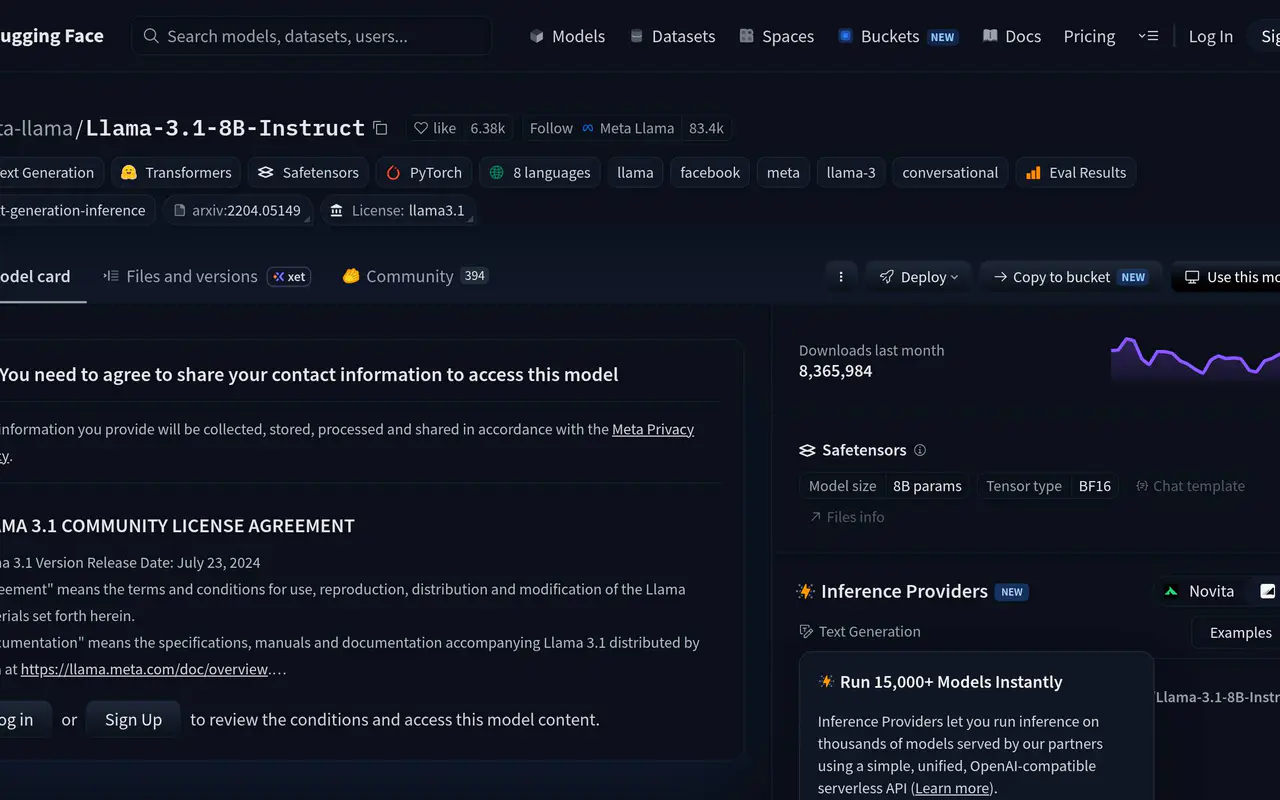The image size is (1280, 800).
Task: Click the llama tag
Action: pyautogui.click(x=635, y=172)
